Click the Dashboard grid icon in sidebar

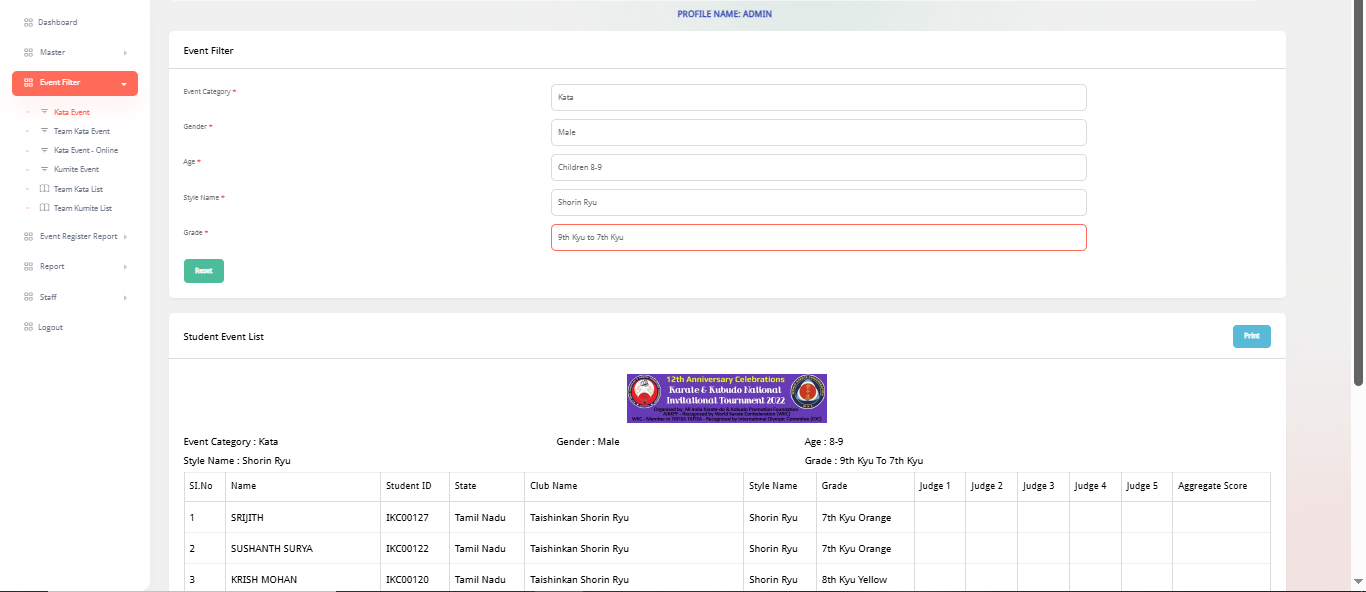click(29, 22)
